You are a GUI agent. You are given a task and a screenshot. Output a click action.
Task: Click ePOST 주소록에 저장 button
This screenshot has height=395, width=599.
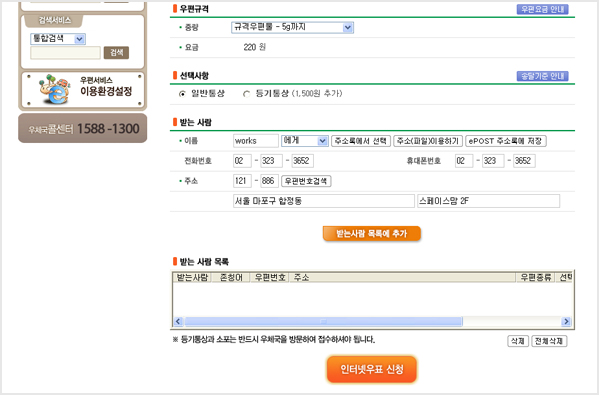[x=506, y=141]
